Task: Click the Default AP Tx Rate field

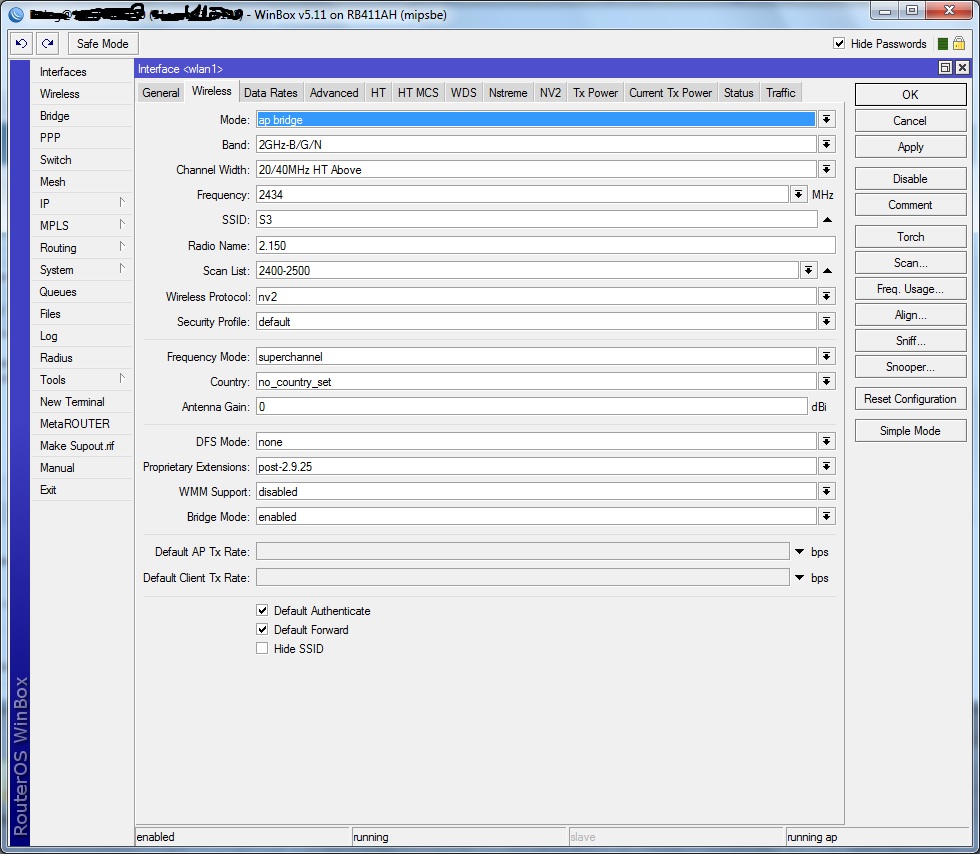Action: tap(522, 551)
